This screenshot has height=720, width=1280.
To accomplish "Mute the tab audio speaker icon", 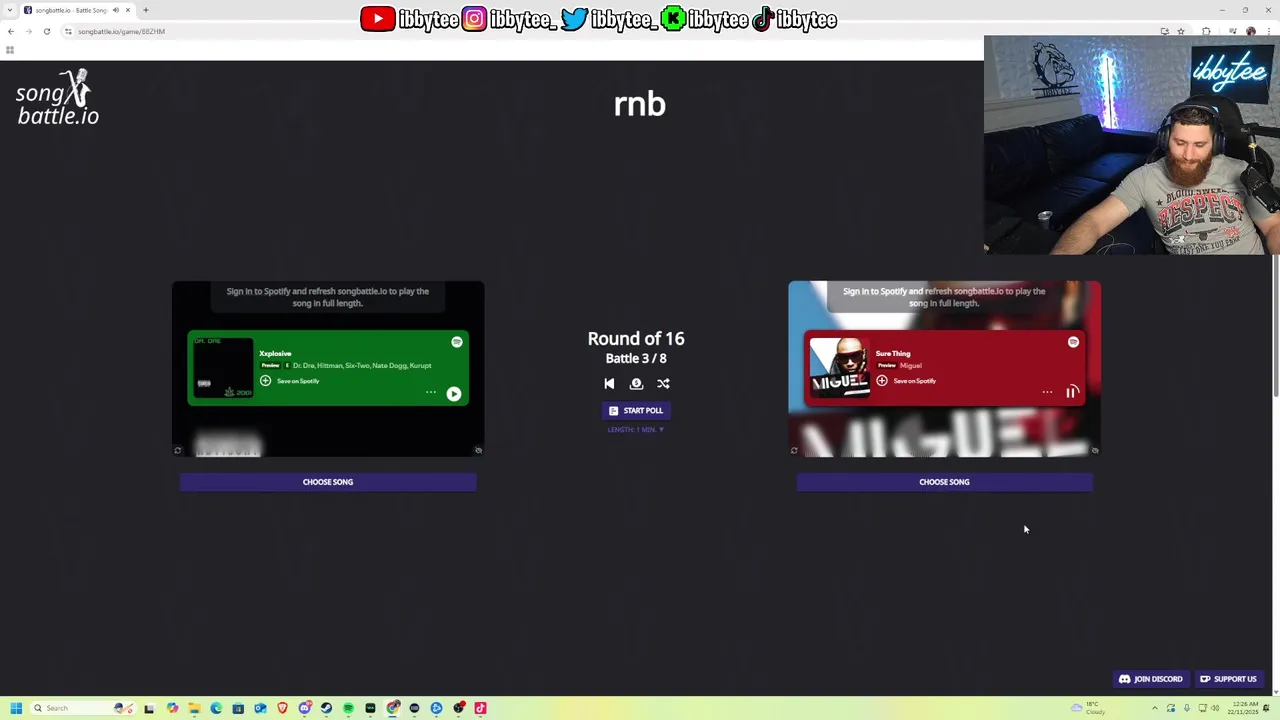I will [x=115, y=10].
